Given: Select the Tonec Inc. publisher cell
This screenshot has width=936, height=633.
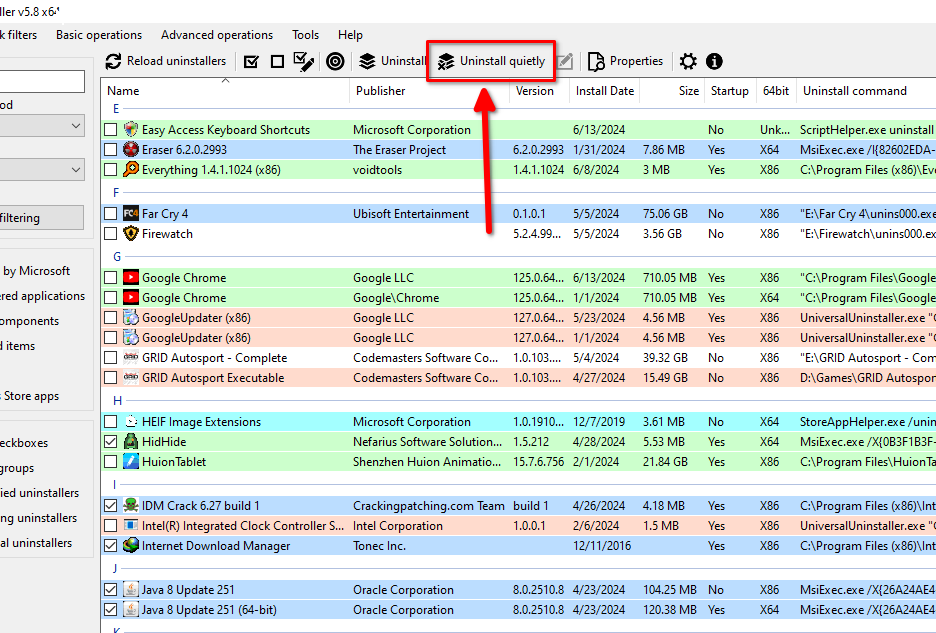Looking at the screenshot, I should pos(379,546).
